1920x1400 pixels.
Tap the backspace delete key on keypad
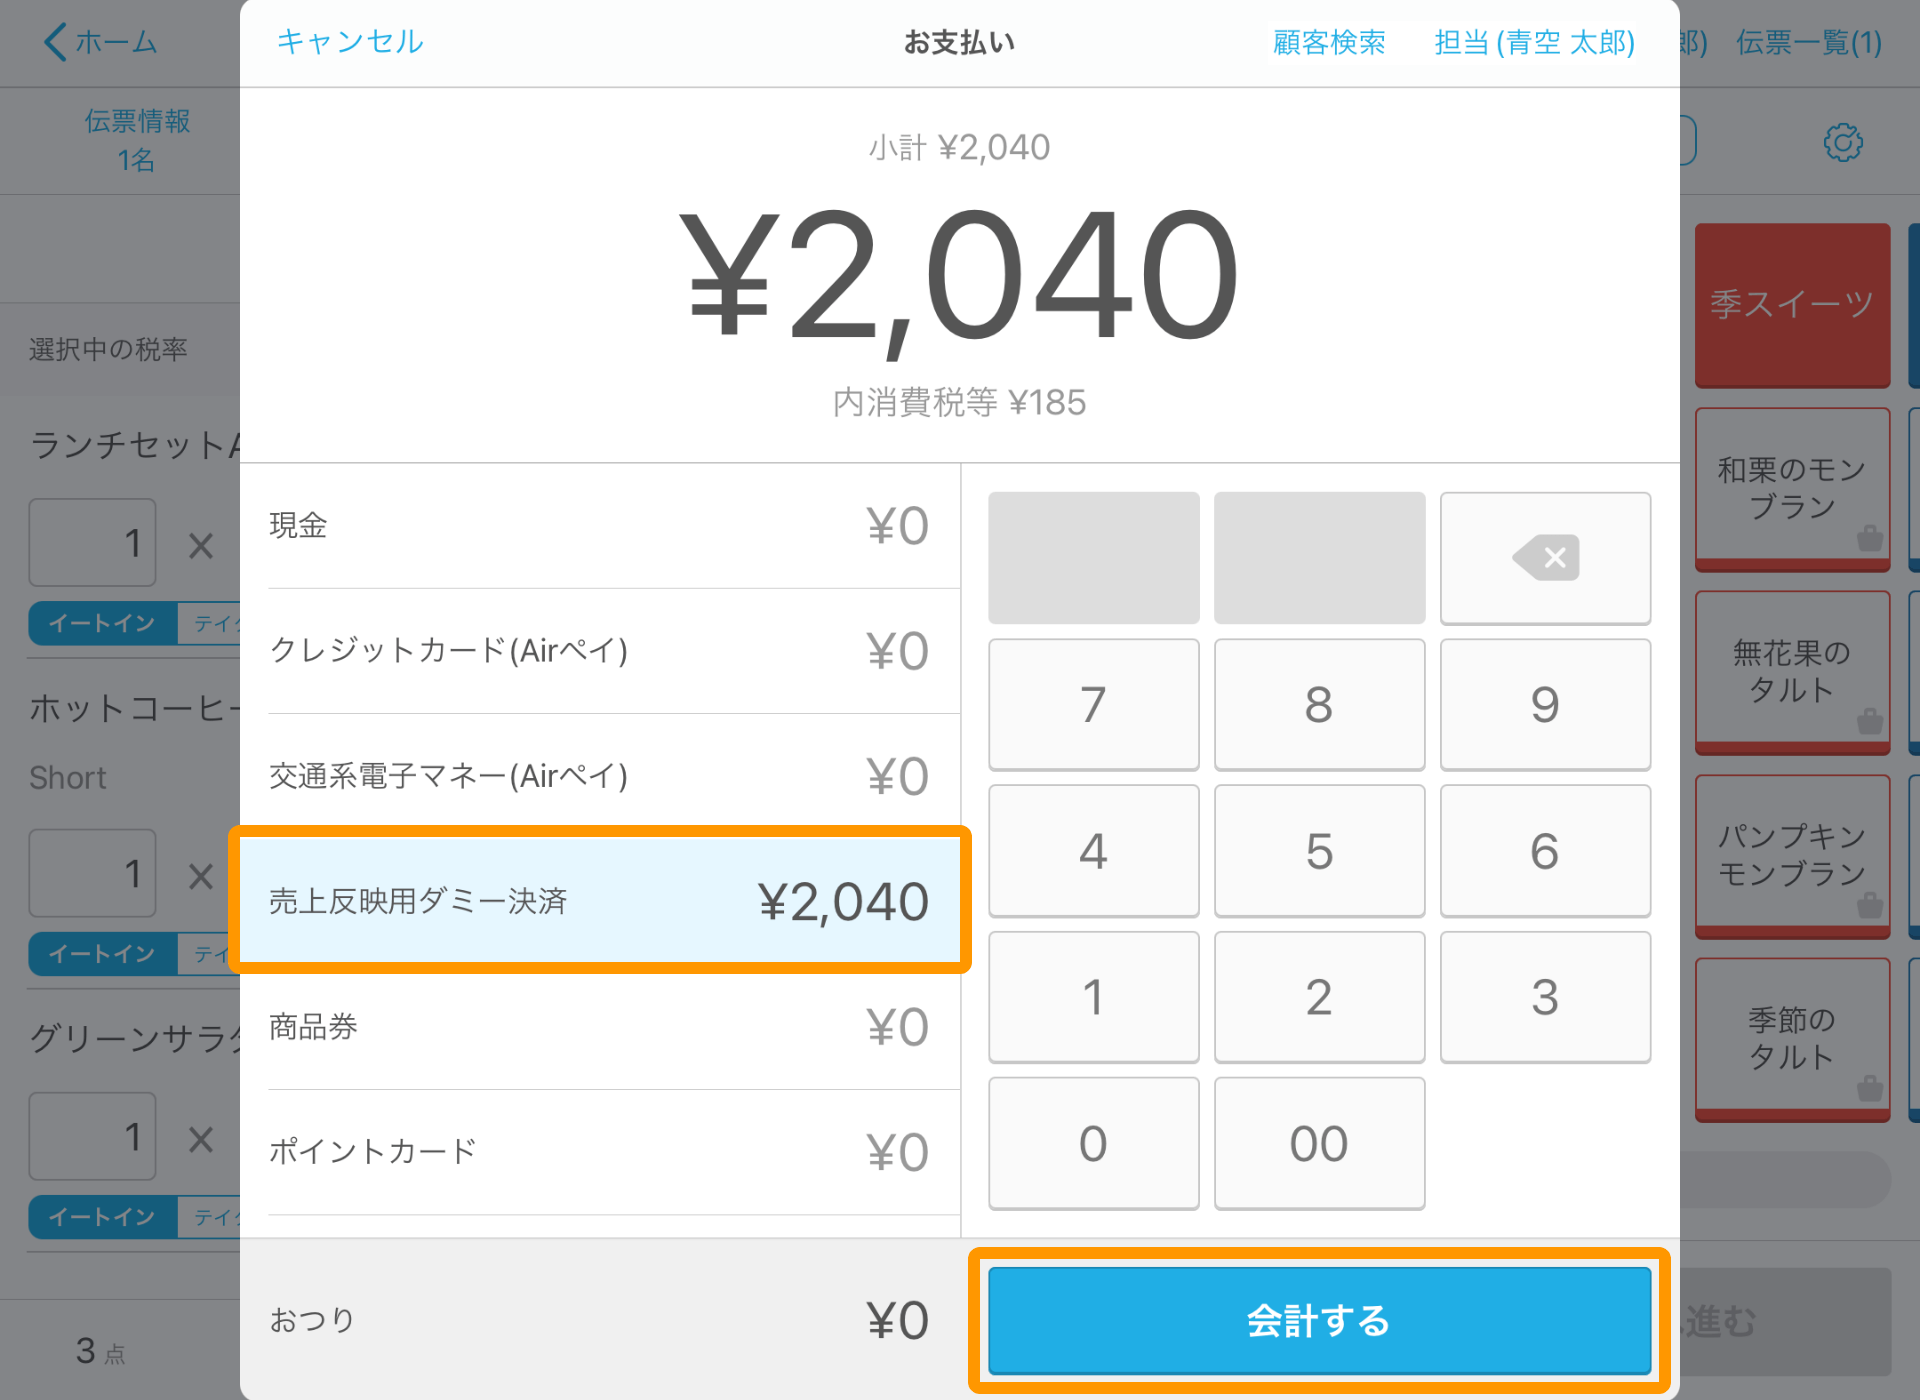1545,558
